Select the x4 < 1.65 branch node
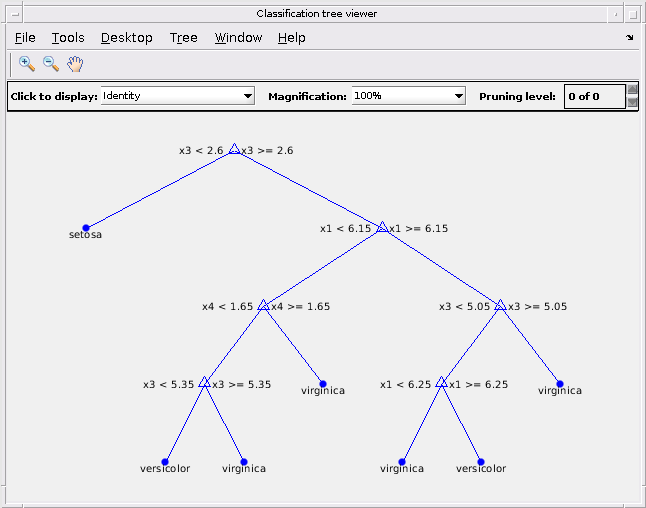The height and width of the screenshot is (508, 646). tap(263, 305)
